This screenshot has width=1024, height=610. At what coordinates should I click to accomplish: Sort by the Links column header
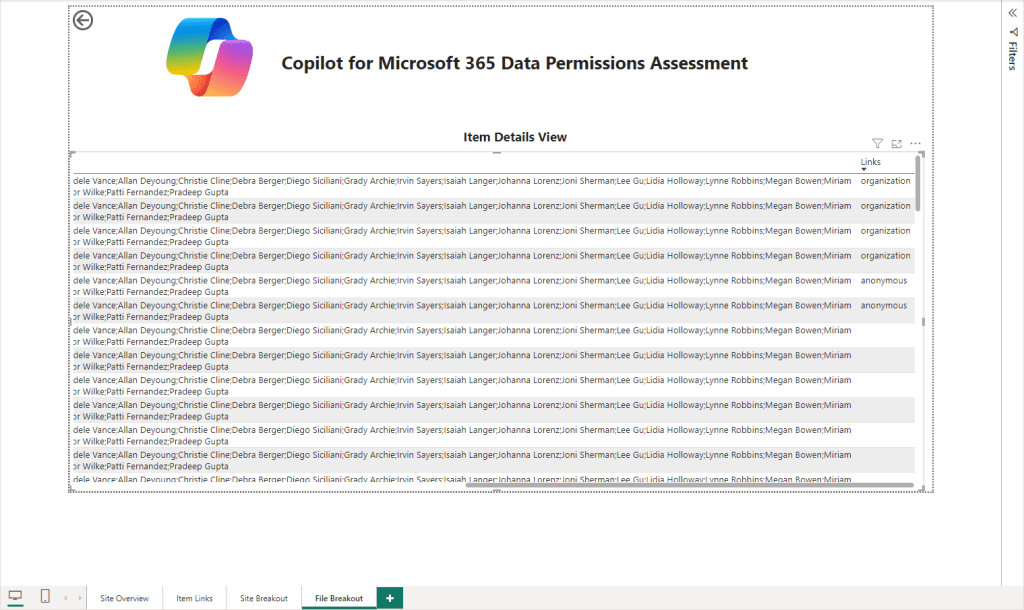(x=870, y=161)
